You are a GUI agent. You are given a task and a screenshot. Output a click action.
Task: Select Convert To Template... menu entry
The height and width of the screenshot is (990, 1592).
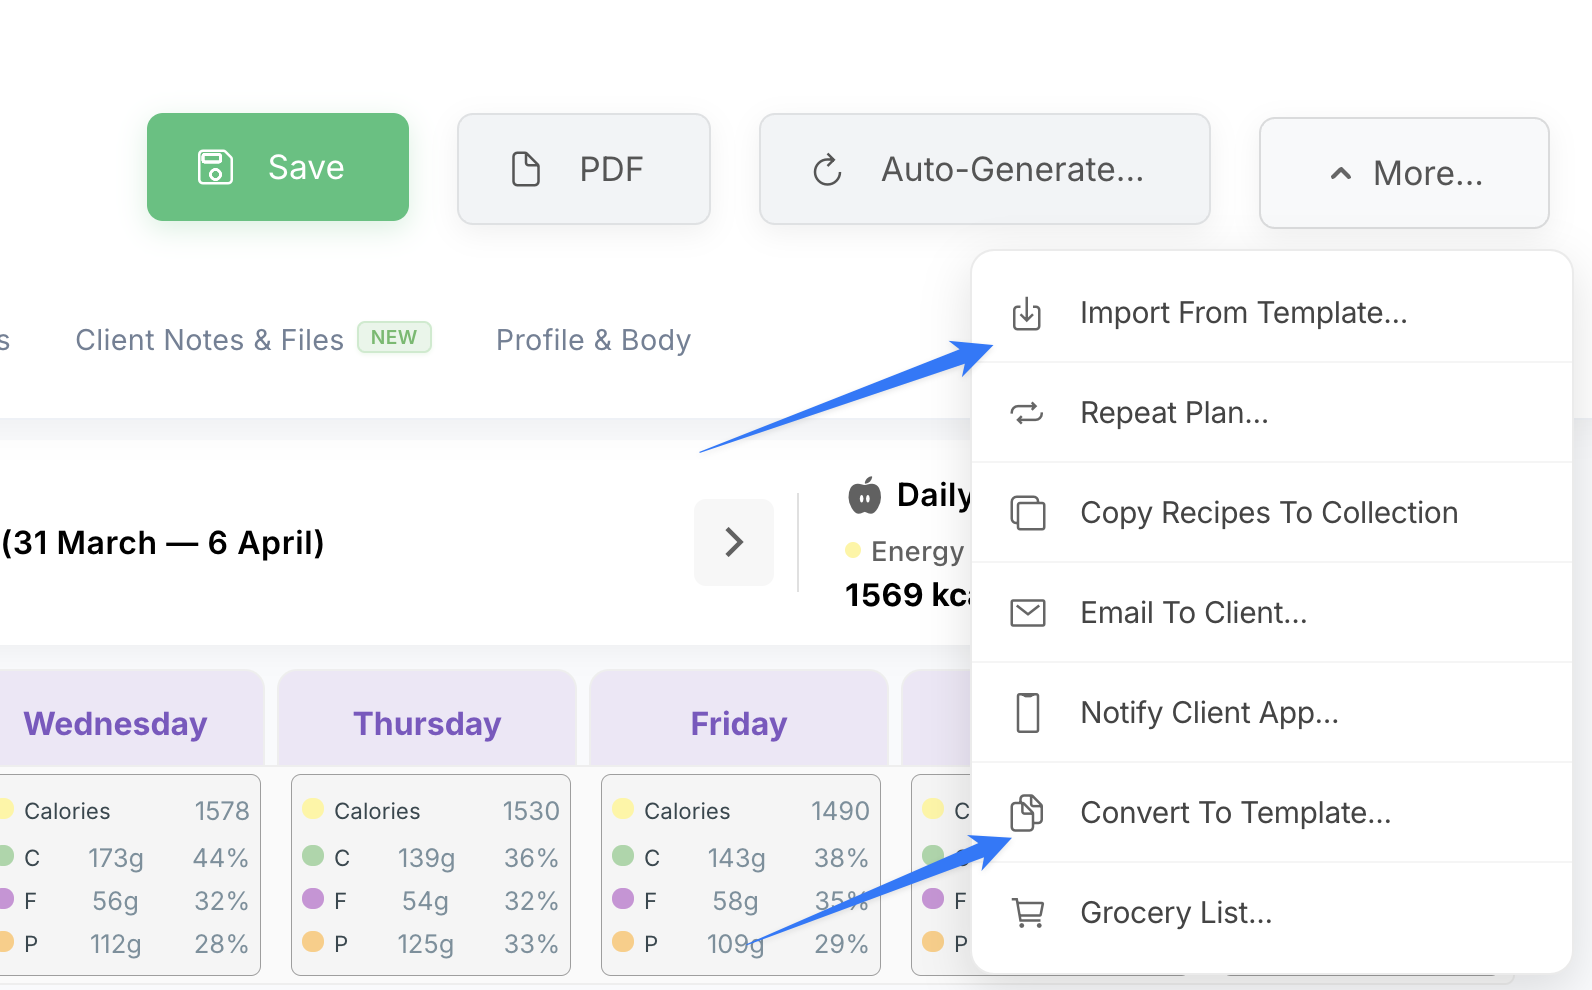(x=1272, y=813)
